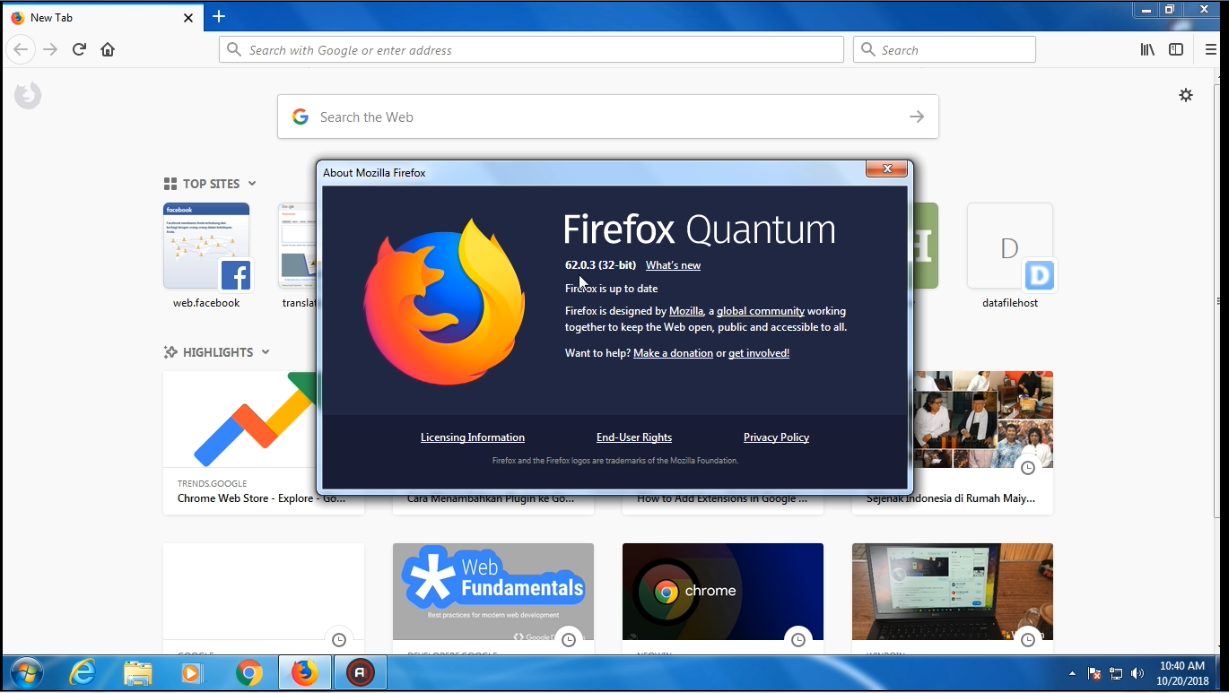Click the Firefox watermark icon at left

tap(28, 96)
